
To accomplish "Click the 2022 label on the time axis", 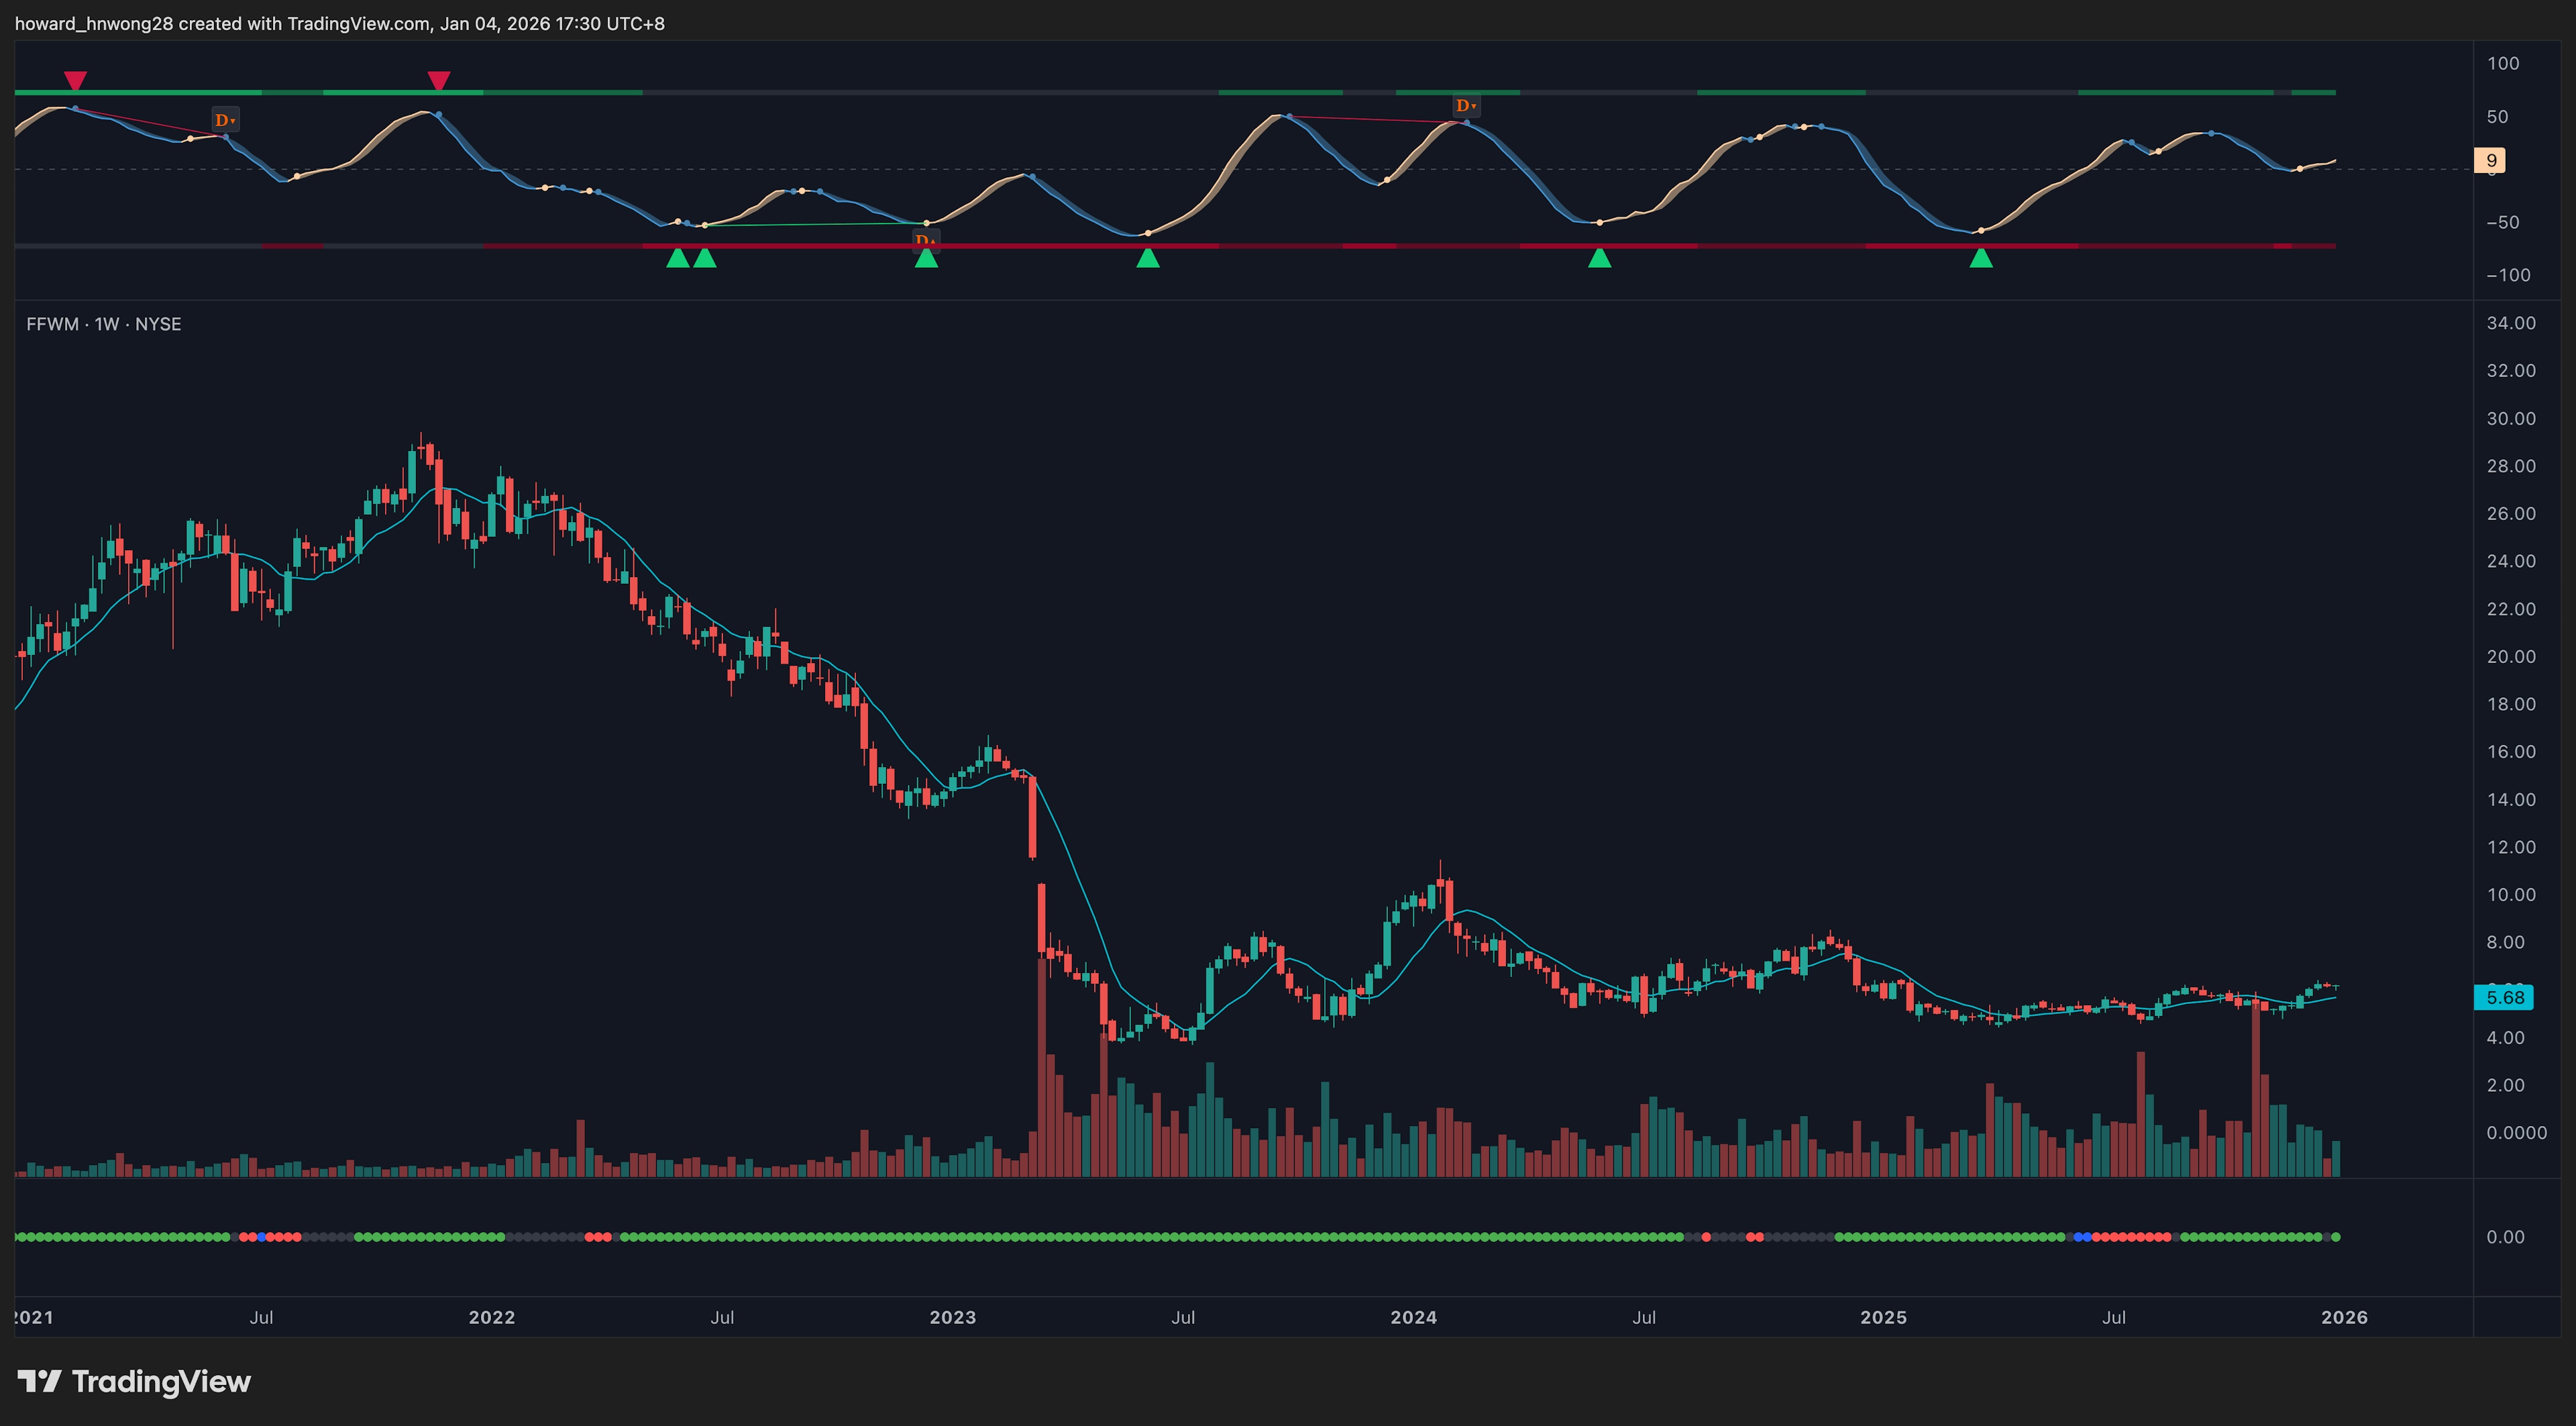I will pyautogui.click(x=492, y=1317).
